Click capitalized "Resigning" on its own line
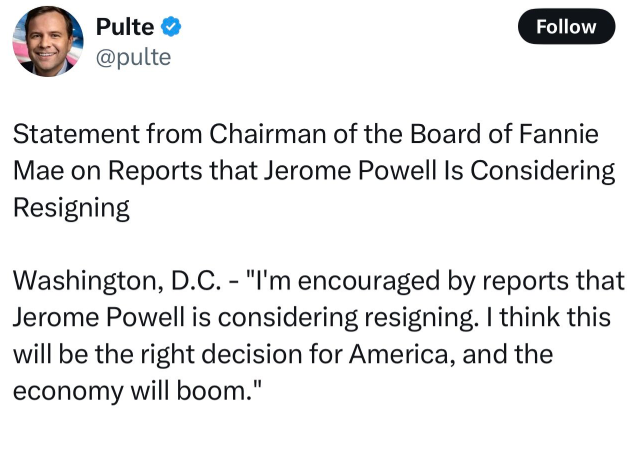The width and height of the screenshot is (636, 455). (x=71, y=208)
